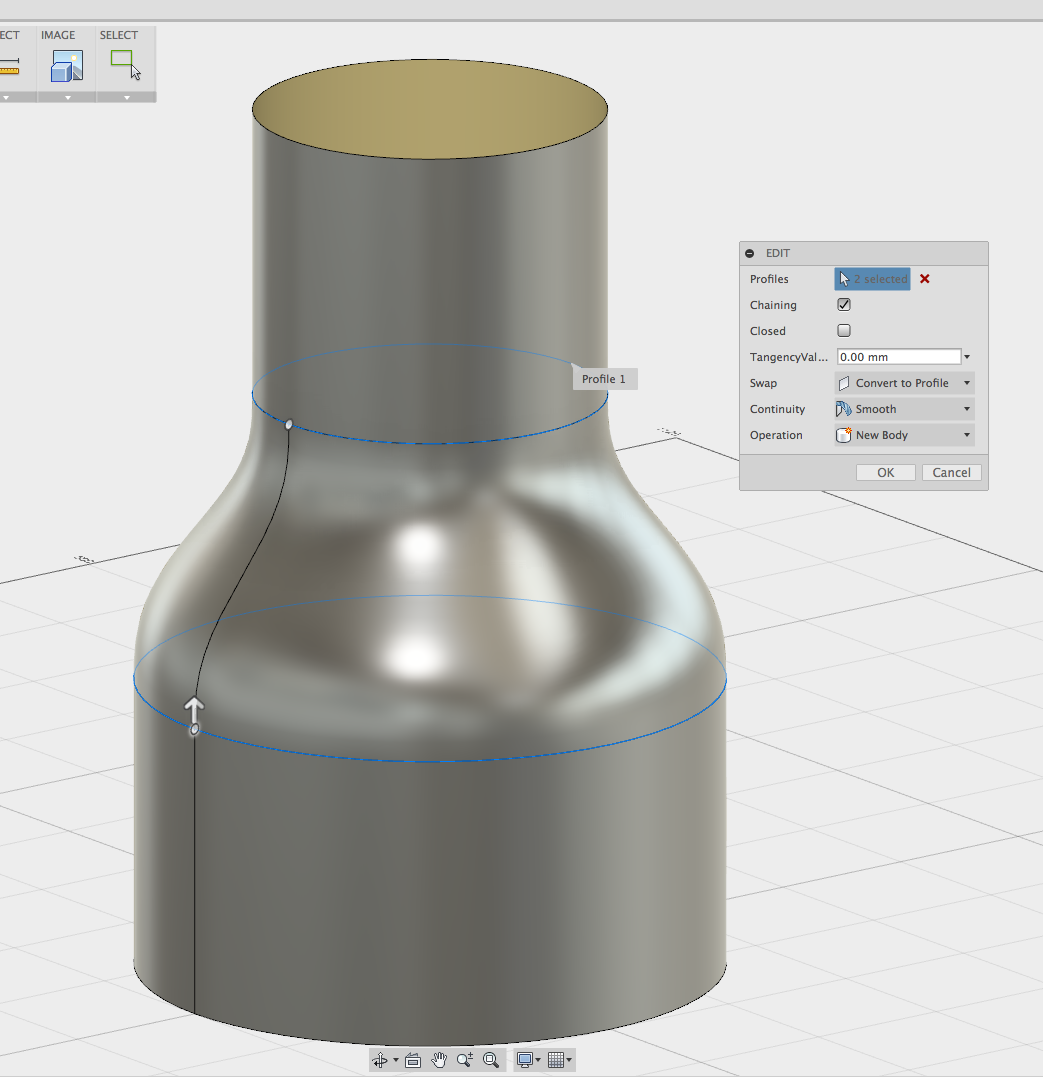Collapse the EDIT dialog header
Viewport: 1043px width, 1077px height.
point(750,253)
